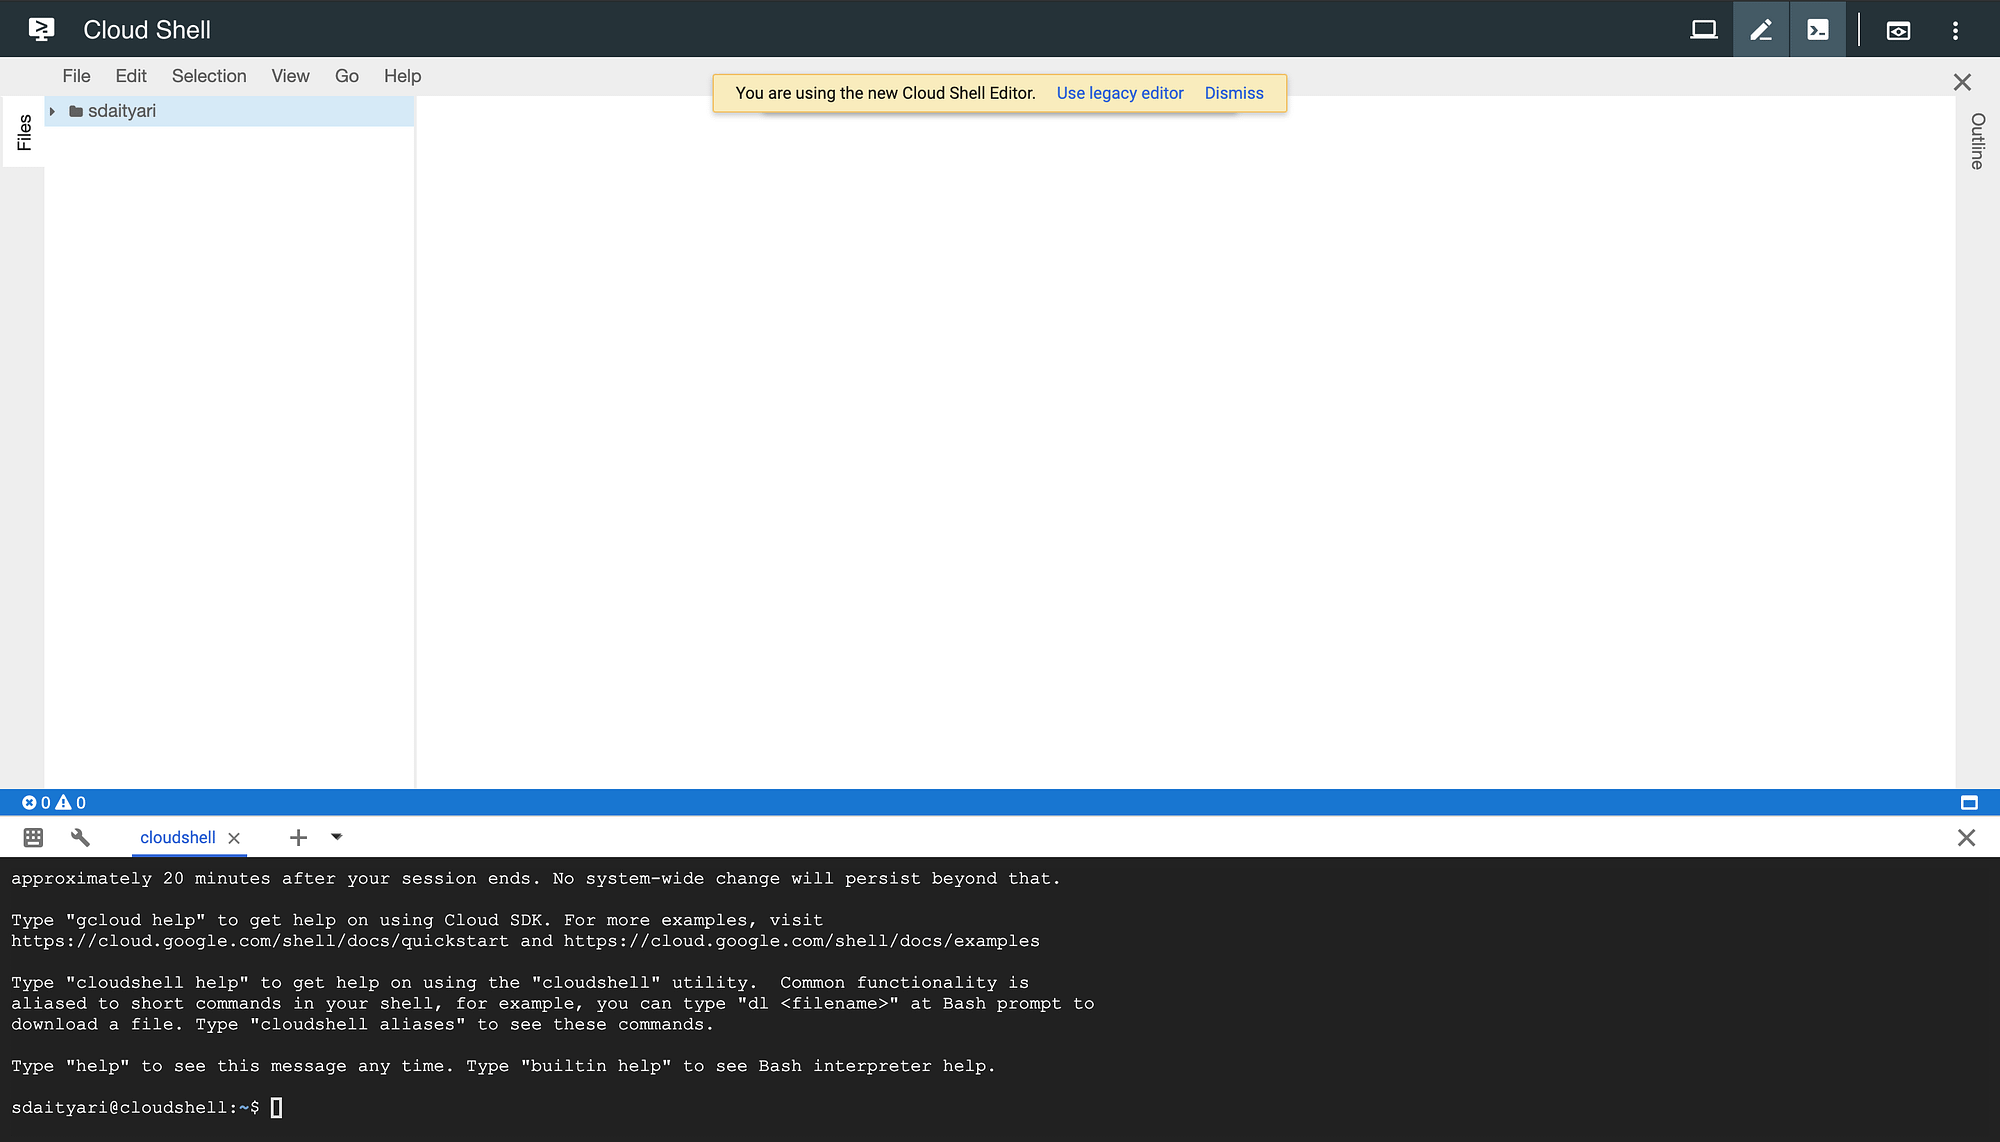The image size is (2000, 1142).
Task: Open the terminal tab dropdown arrow
Action: tap(336, 837)
